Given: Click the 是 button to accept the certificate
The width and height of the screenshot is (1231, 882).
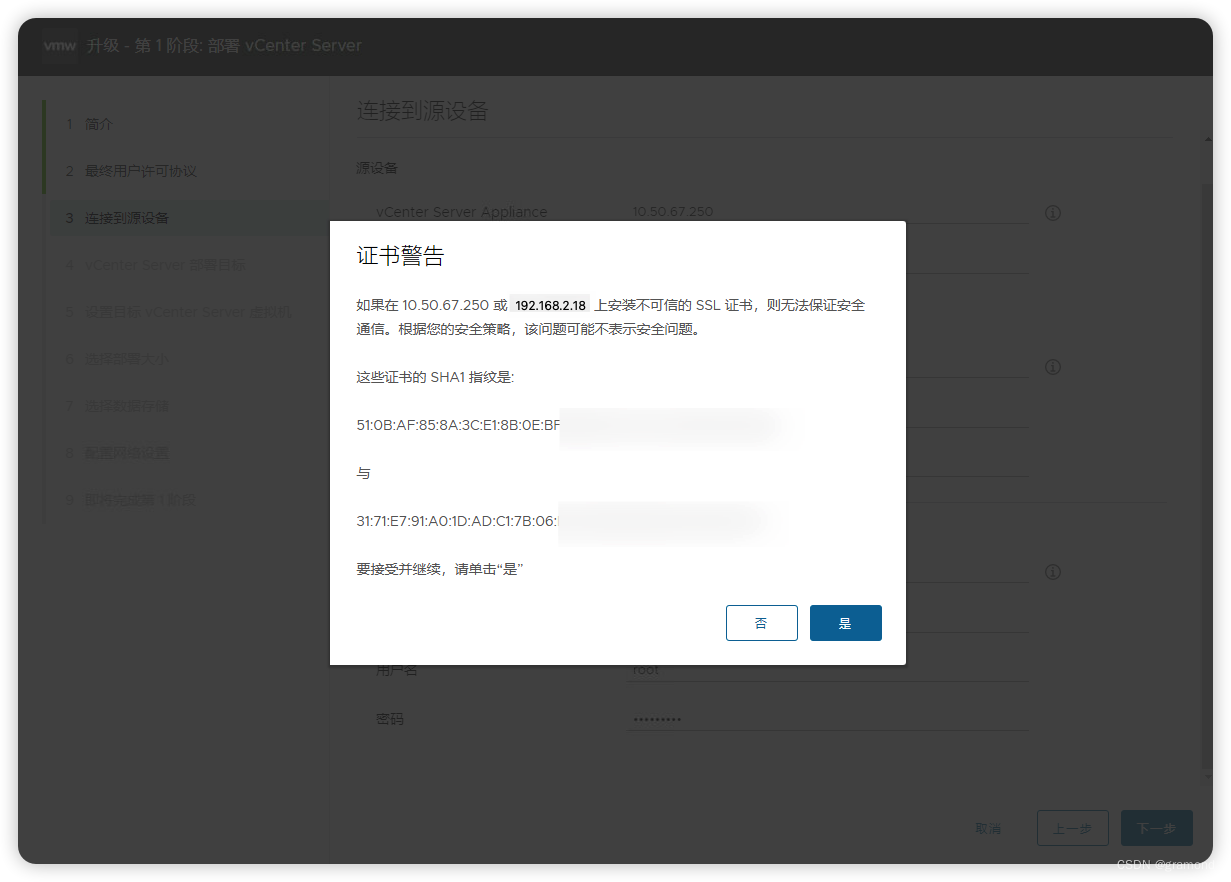Looking at the screenshot, I should 845,622.
